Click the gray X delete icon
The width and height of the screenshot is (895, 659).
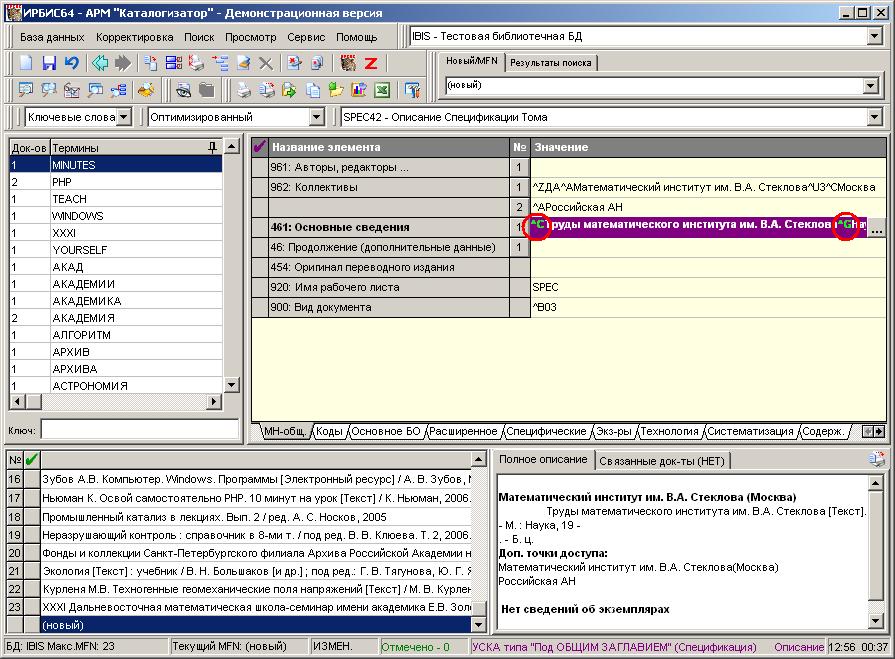[x=266, y=63]
